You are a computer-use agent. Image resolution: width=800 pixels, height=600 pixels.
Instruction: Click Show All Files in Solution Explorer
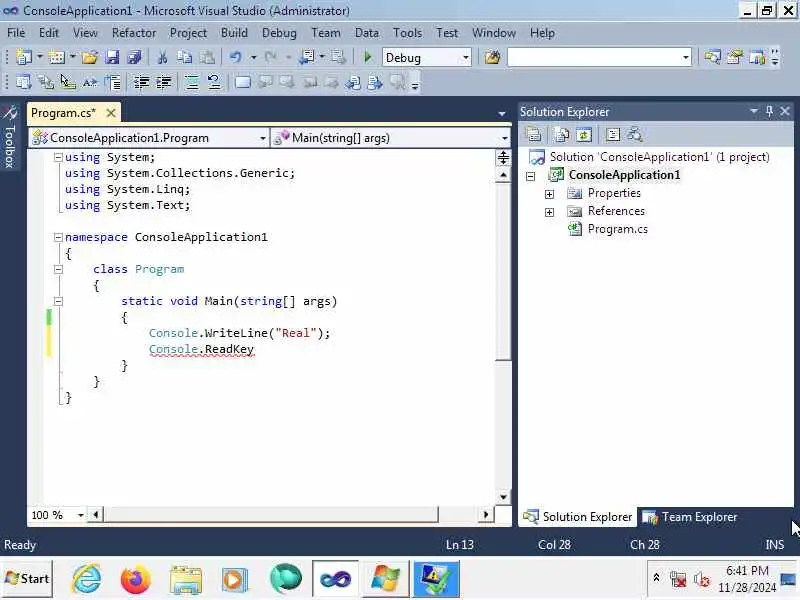pos(562,135)
